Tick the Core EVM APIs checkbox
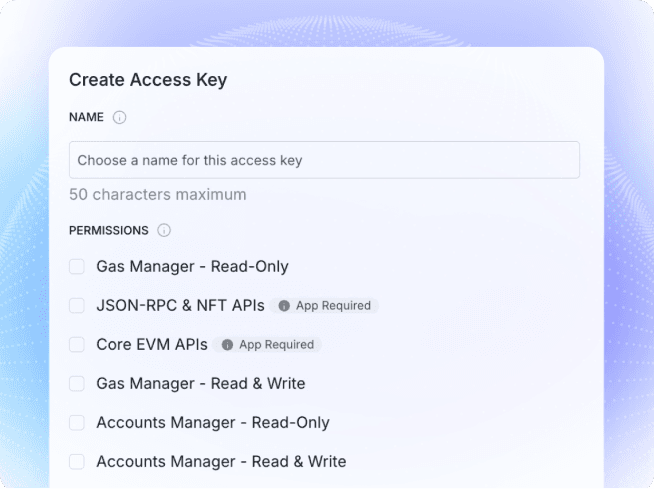654x489 pixels. point(77,345)
